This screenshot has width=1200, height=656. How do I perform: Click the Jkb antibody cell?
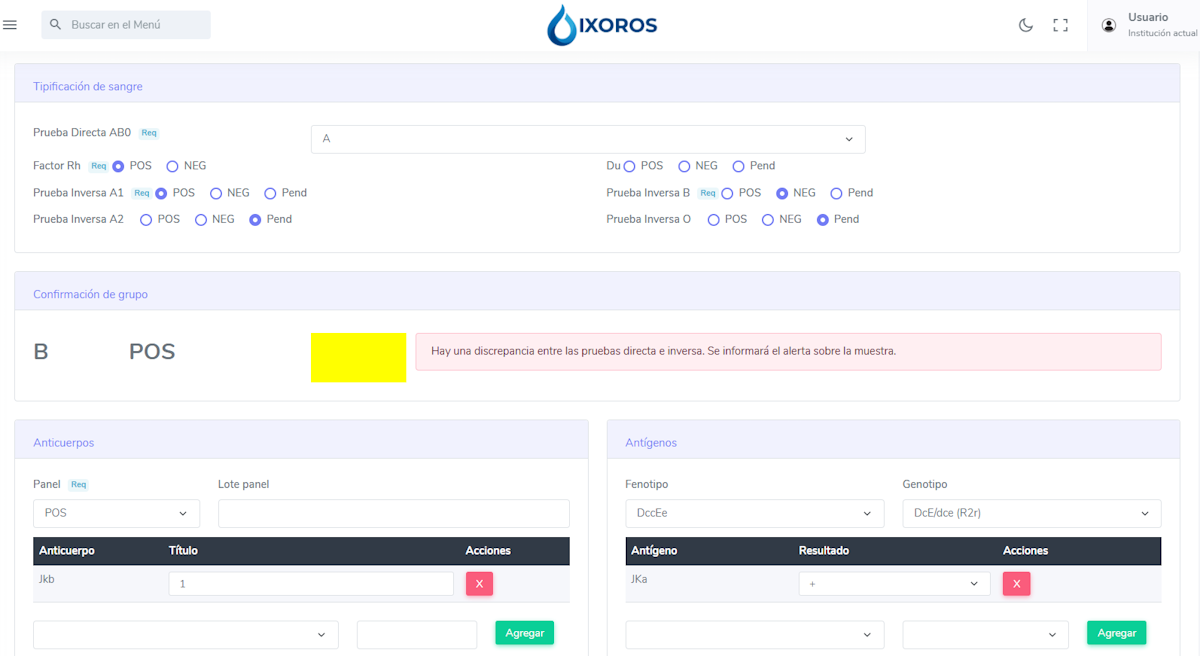click(47, 579)
